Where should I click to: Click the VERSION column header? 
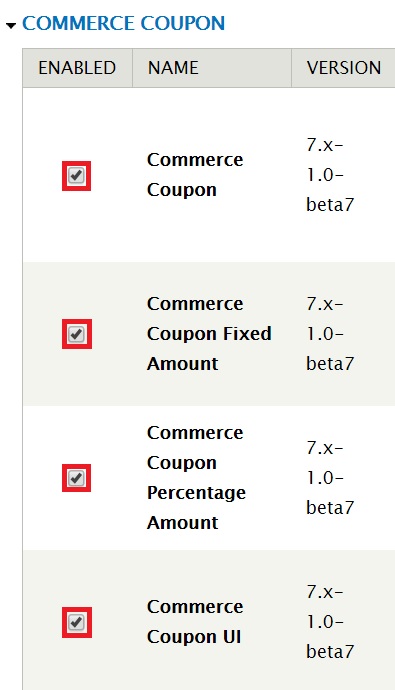(344, 68)
